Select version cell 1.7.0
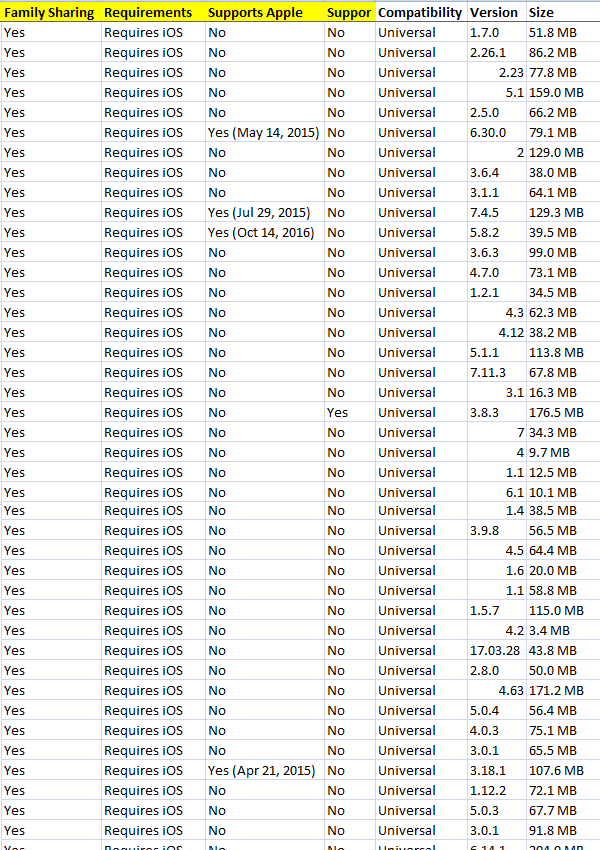This screenshot has width=600, height=850. pyautogui.click(x=496, y=33)
